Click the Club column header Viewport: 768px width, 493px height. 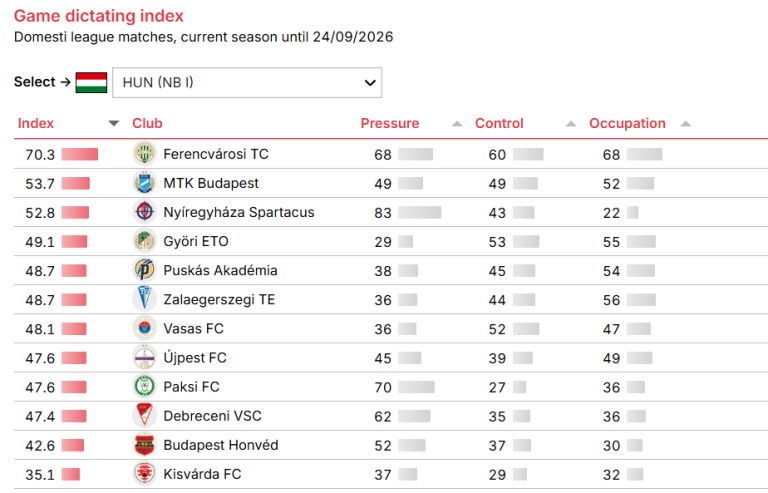tap(147, 123)
